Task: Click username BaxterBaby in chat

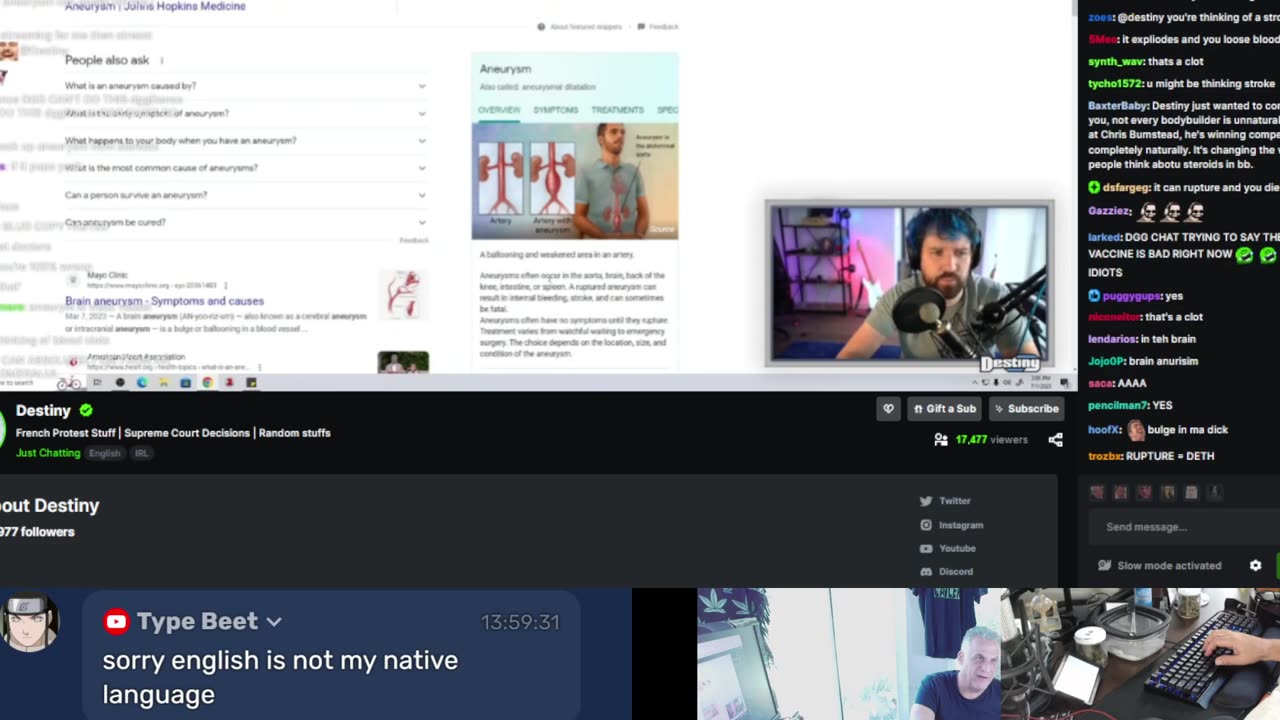Action: point(1117,106)
